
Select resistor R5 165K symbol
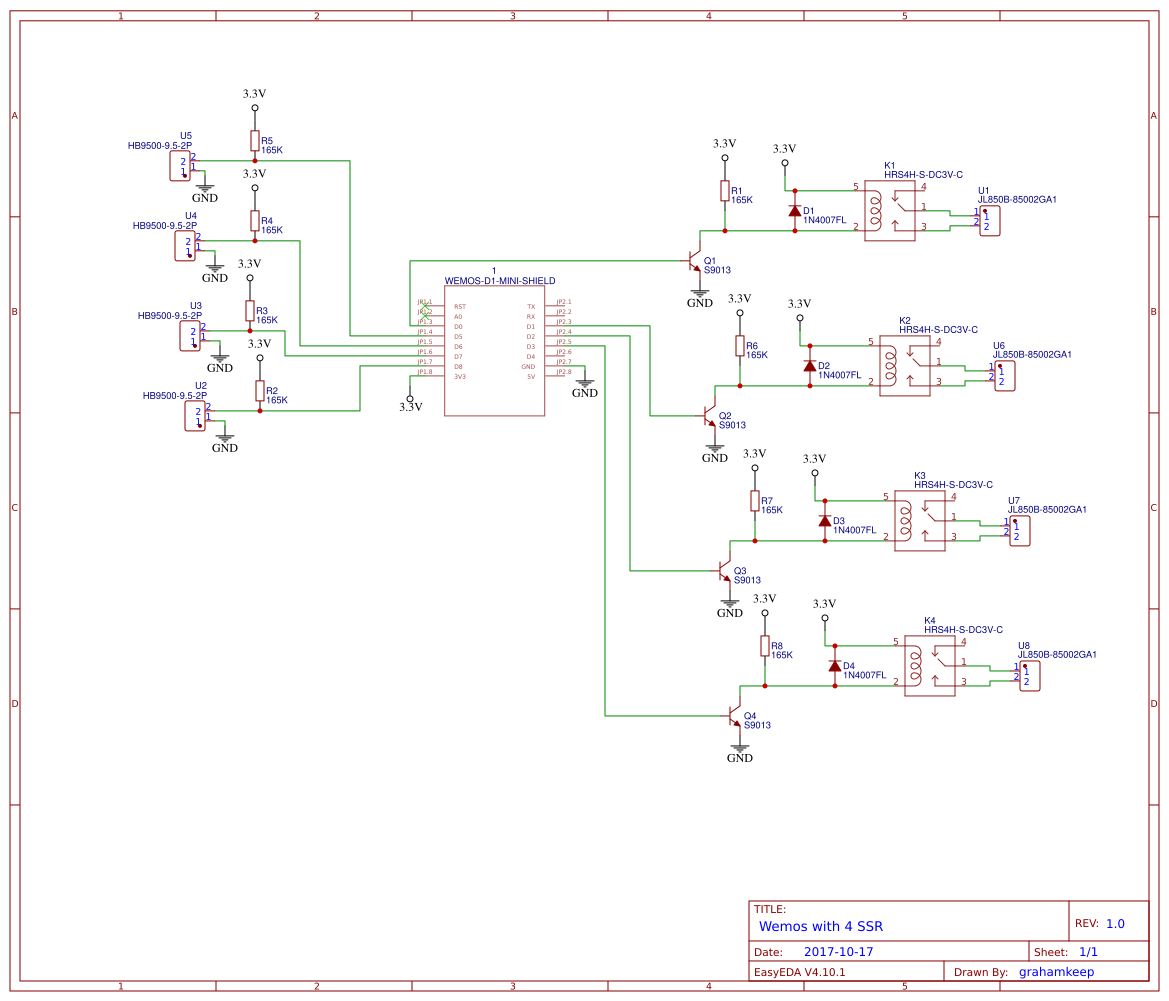(x=253, y=140)
